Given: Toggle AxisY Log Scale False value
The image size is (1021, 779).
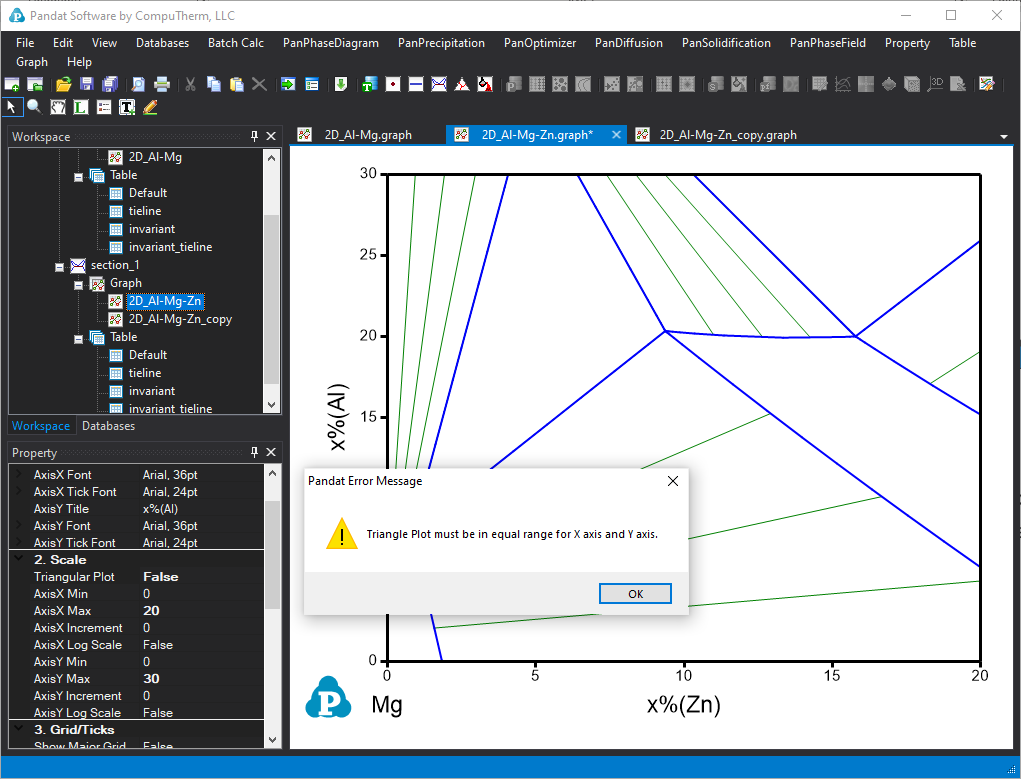Looking at the screenshot, I should 158,713.
